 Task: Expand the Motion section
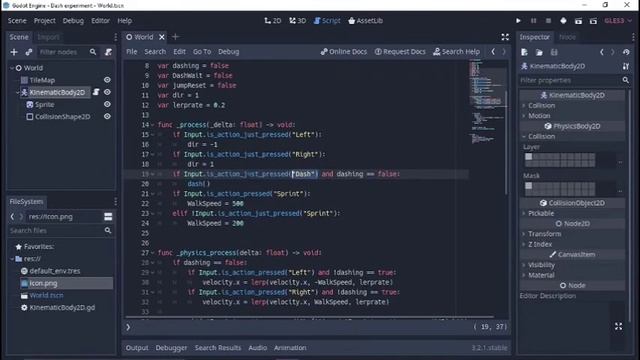pyautogui.click(x=539, y=116)
